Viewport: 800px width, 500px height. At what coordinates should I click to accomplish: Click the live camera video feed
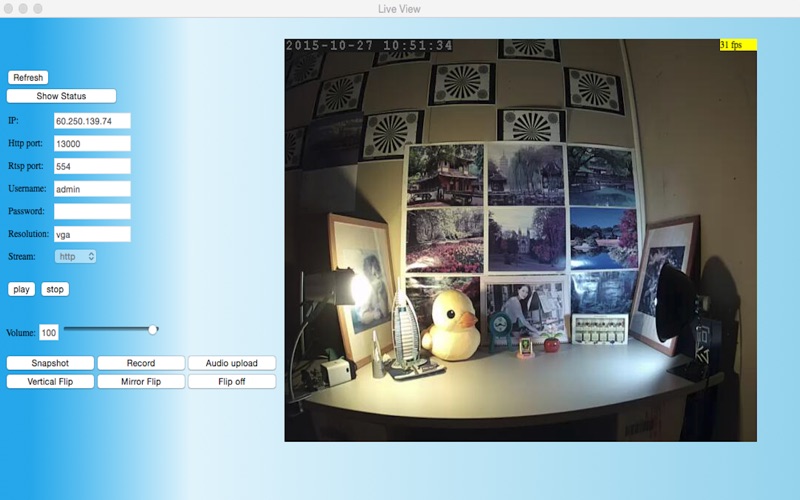coord(520,240)
